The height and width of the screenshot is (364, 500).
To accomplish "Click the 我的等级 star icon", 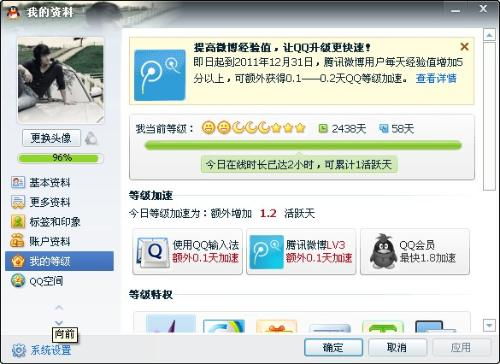I will (x=18, y=261).
